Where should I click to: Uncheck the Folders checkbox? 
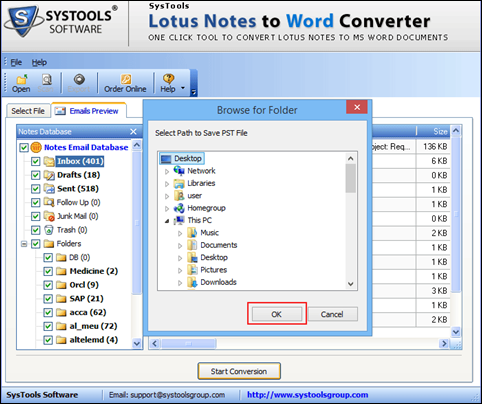pyautogui.click(x=35, y=244)
